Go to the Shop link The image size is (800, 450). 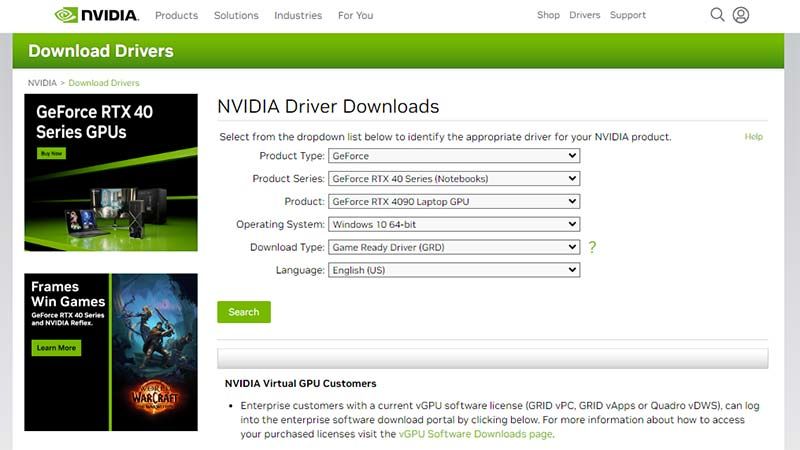click(548, 15)
